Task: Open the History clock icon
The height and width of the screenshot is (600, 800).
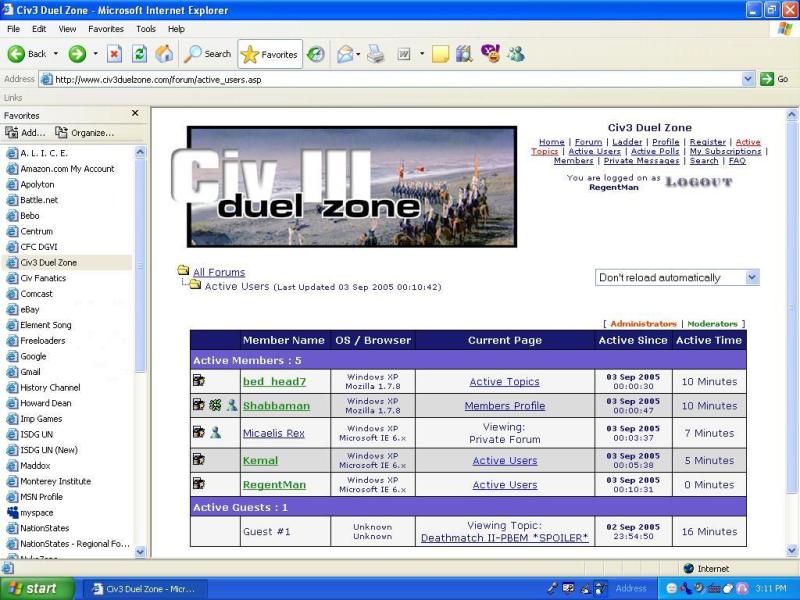Action: click(316, 54)
